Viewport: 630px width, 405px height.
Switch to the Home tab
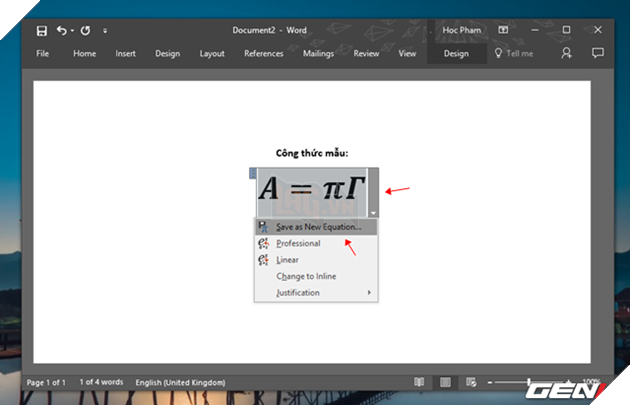point(84,53)
